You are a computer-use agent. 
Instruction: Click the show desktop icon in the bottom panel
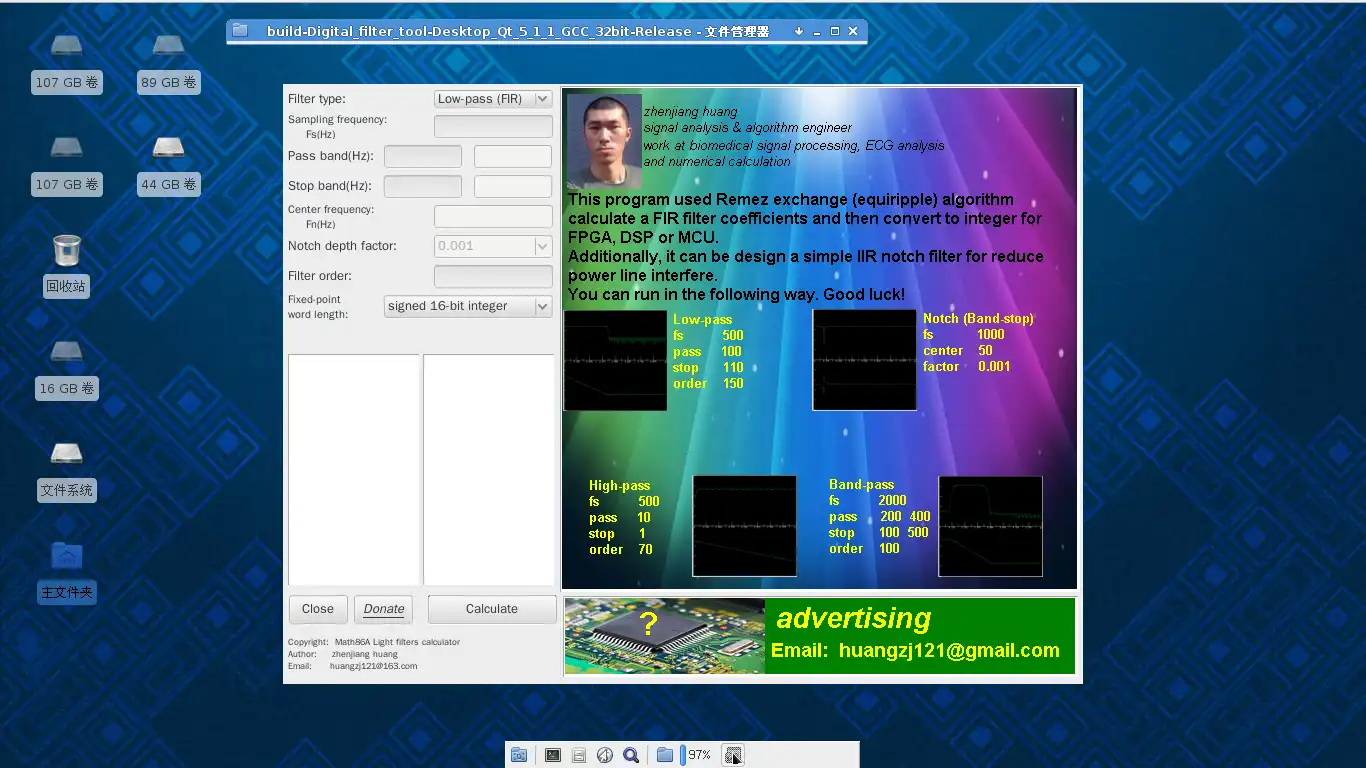pos(519,755)
